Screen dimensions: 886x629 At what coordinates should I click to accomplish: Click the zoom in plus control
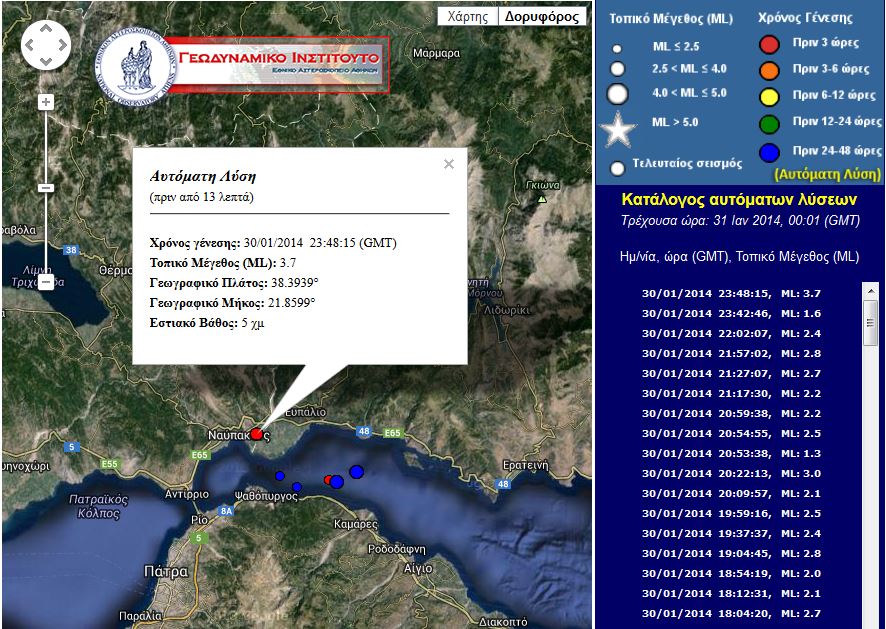(44, 101)
